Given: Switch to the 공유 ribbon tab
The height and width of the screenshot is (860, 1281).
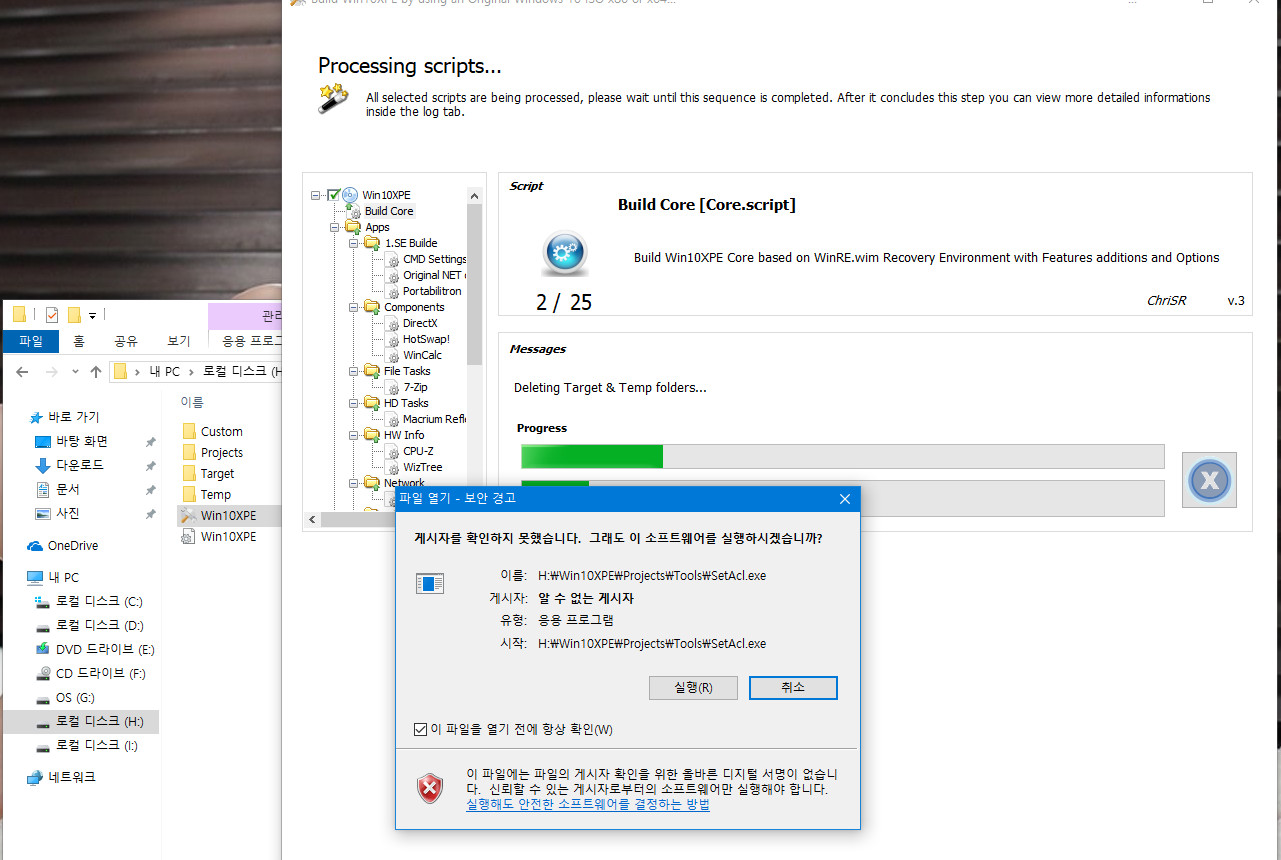Looking at the screenshot, I should pos(126,341).
